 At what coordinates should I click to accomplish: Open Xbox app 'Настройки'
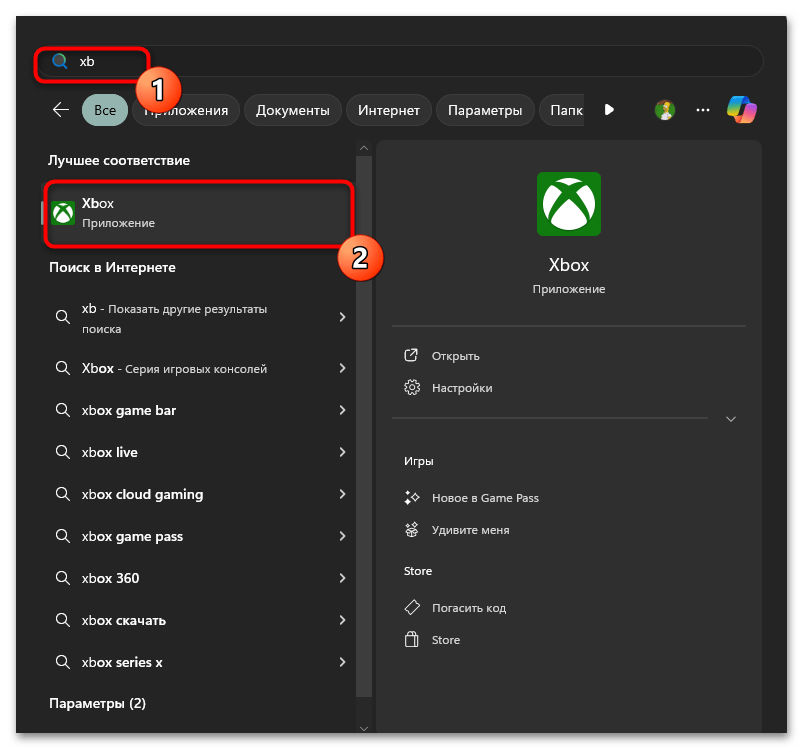tap(462, 388)
